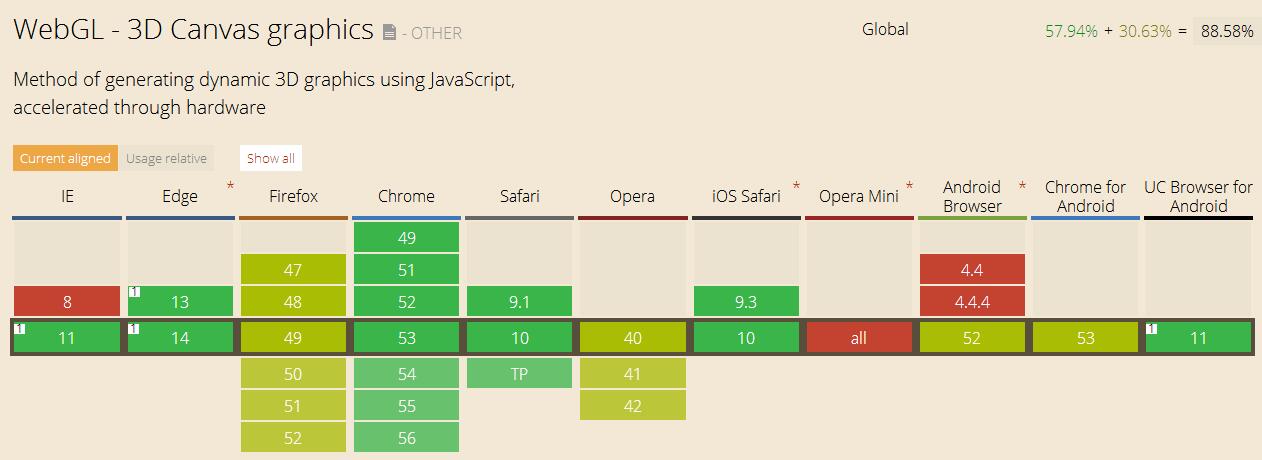This screenshot has height=460, width=1262.
Task: Select the Opera browser column header
Action: (633, 196)
